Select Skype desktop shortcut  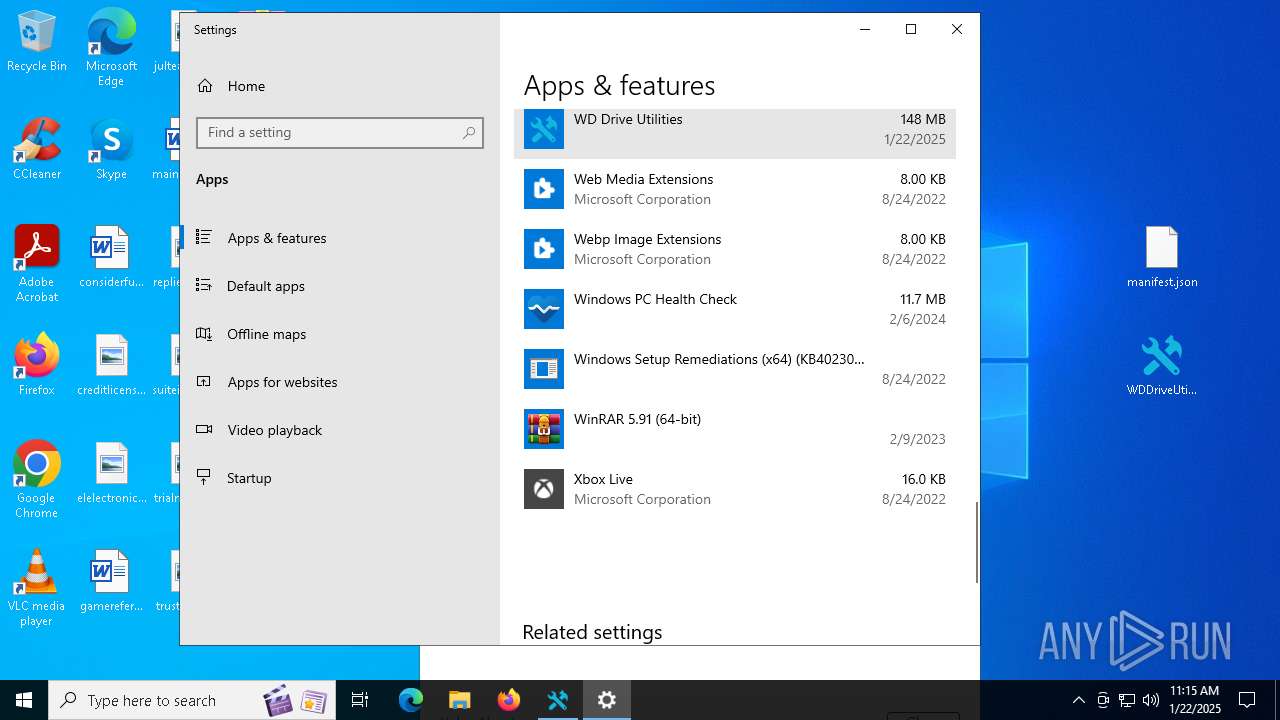pos(111,150)
